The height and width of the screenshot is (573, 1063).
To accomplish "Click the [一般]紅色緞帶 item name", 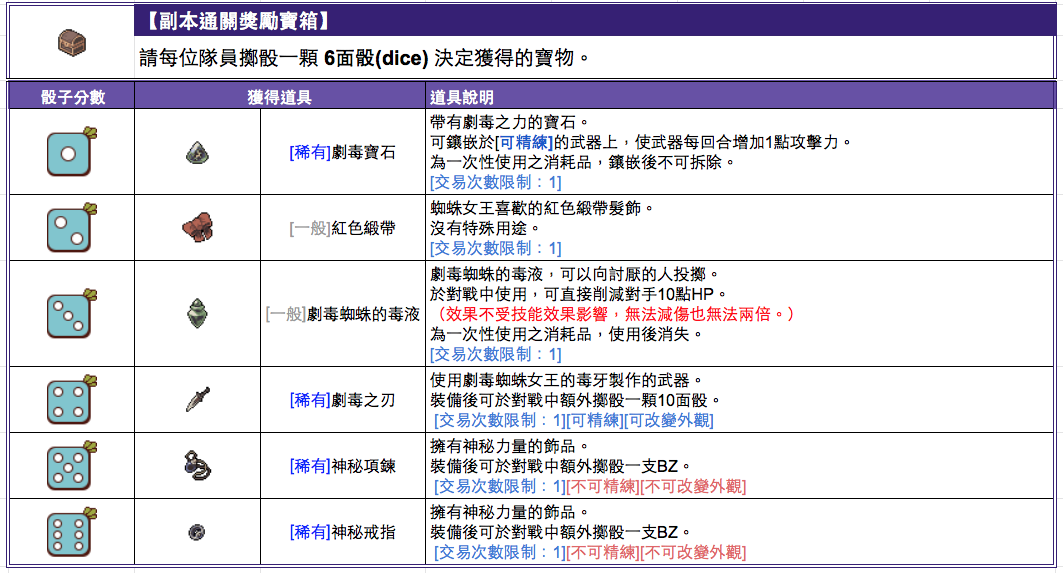I will point(342,228).
